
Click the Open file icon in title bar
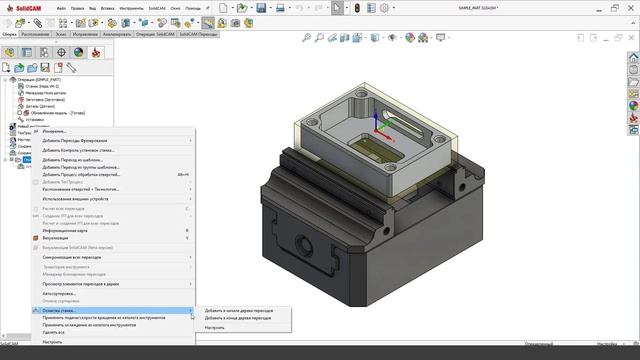click(x=242, y=8)
